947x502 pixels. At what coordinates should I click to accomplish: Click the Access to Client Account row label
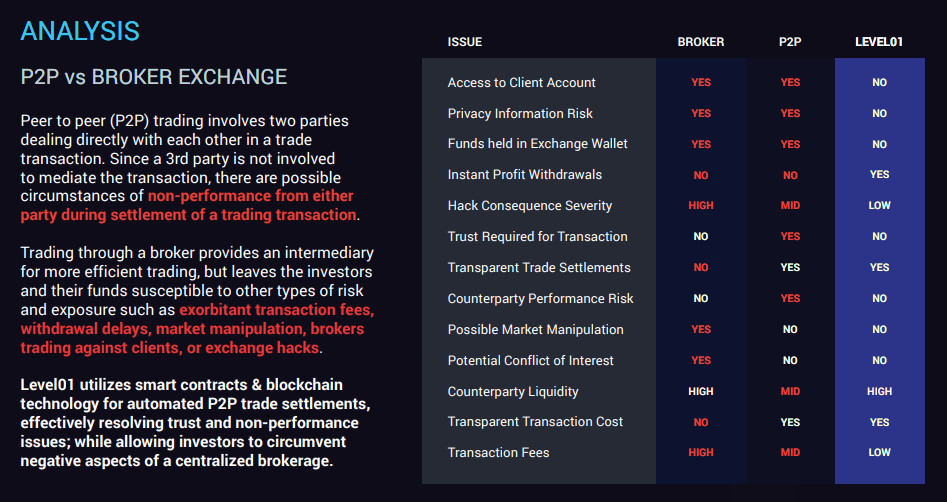pyautogui.click(x=521, y=83)
